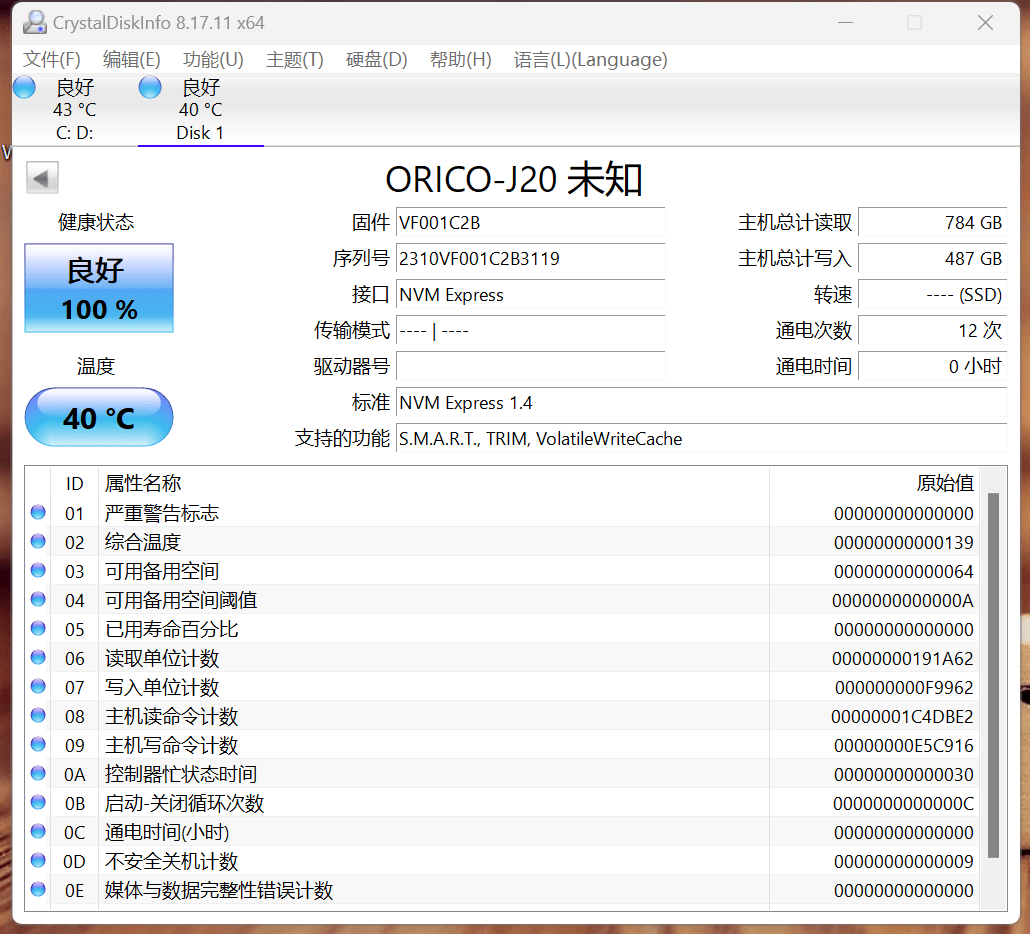The width and height of the screenshot is (1030, 934).
Task: Click the status orb for attribute 04
Action: (x=38, y=599)
